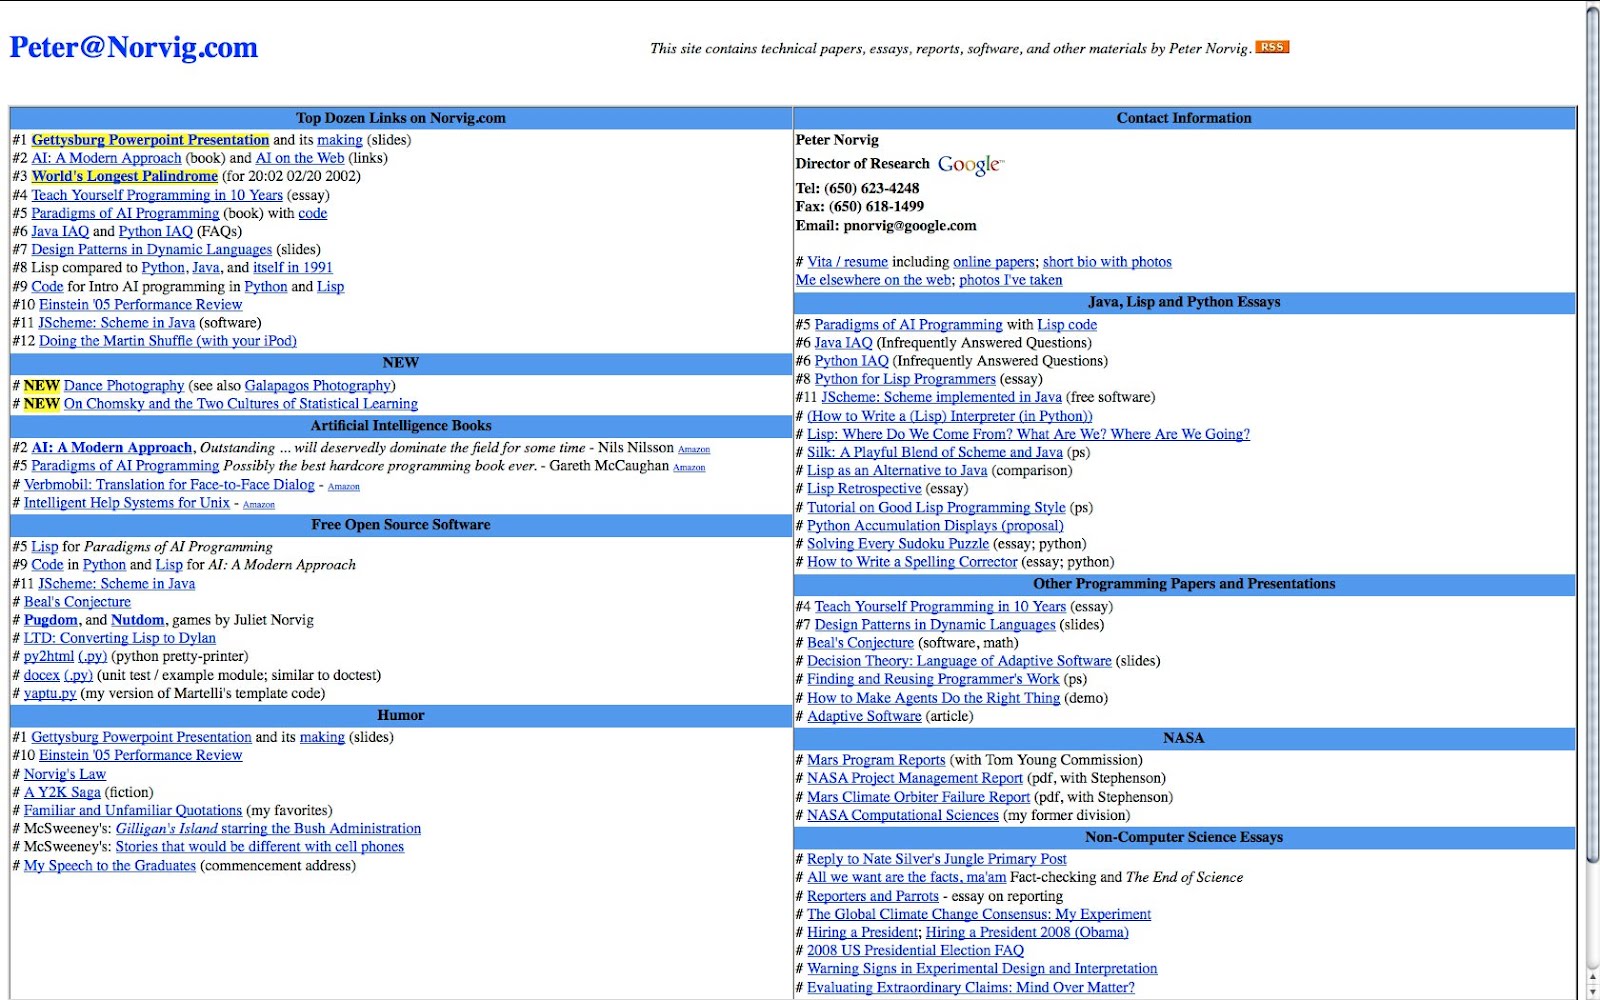Open the docex unit test link

[42, 676]
